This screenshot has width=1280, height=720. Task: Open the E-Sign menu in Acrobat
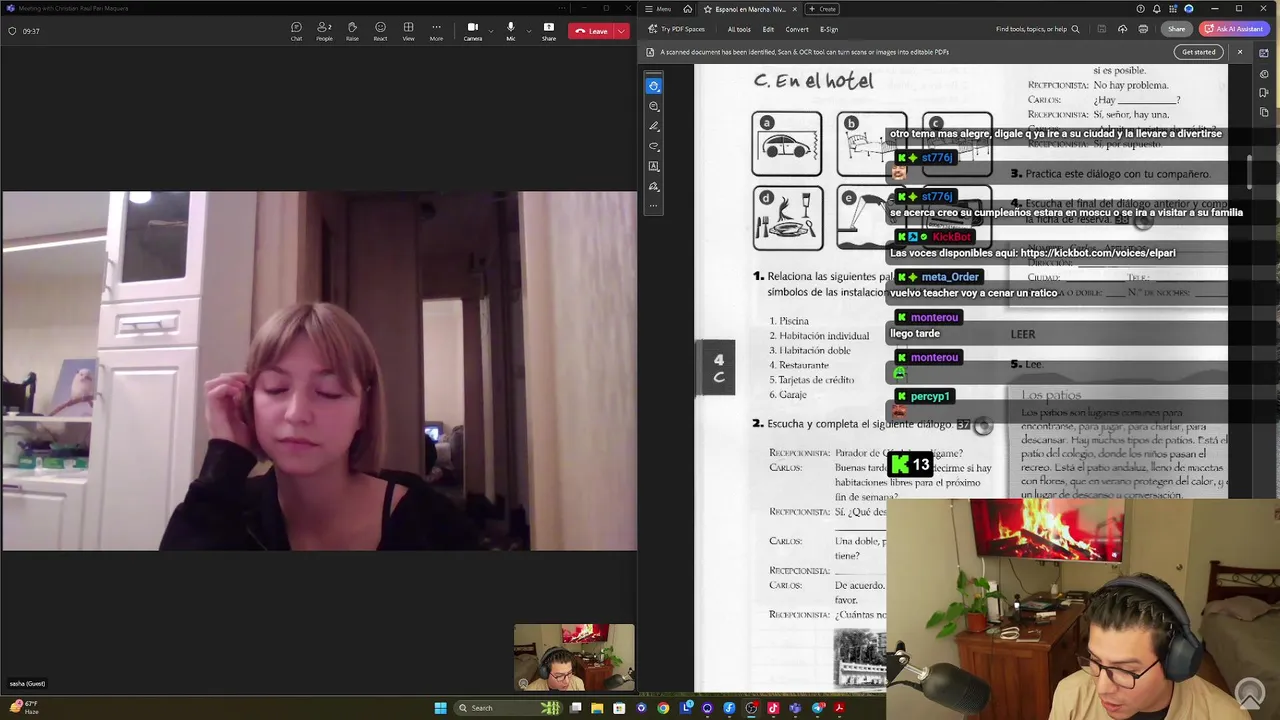tap(829, 29)
